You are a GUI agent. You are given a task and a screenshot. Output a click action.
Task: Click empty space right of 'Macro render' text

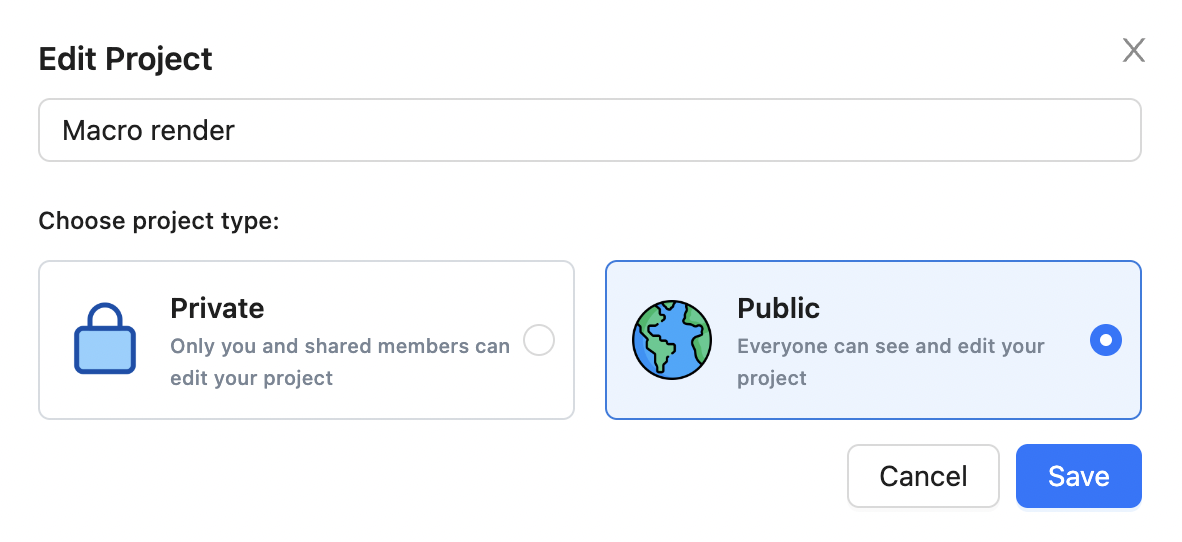[x=700, y=130]
